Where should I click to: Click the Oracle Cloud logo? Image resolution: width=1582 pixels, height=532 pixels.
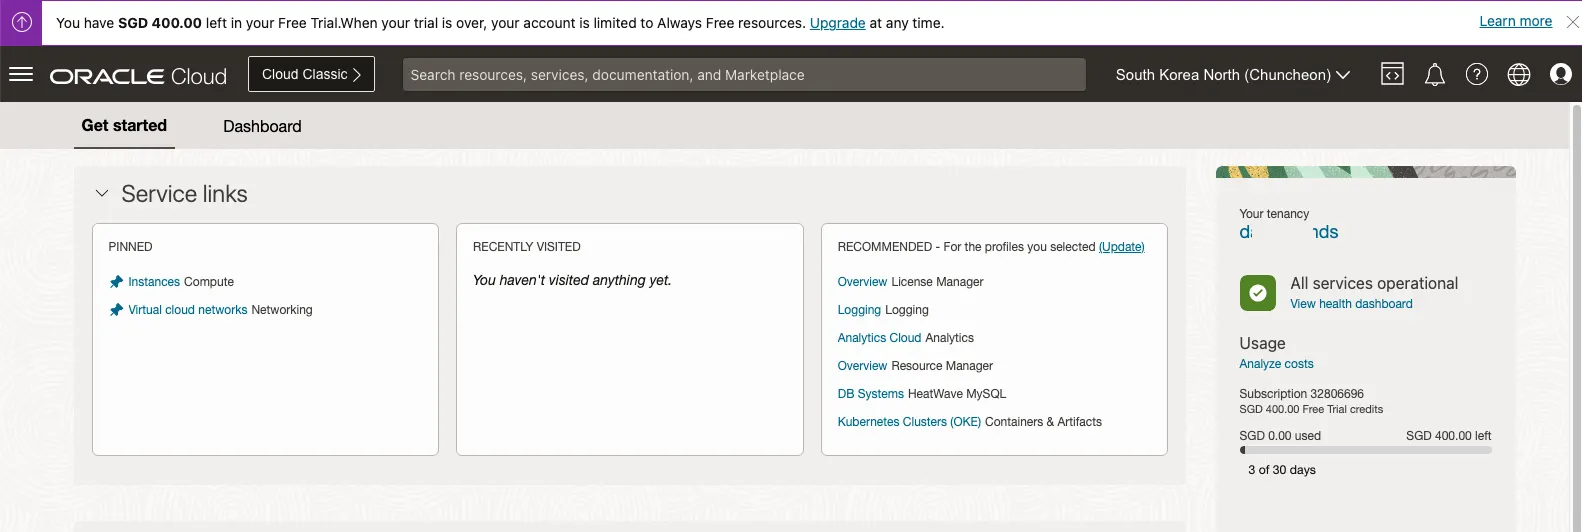(x=138, y=76)
